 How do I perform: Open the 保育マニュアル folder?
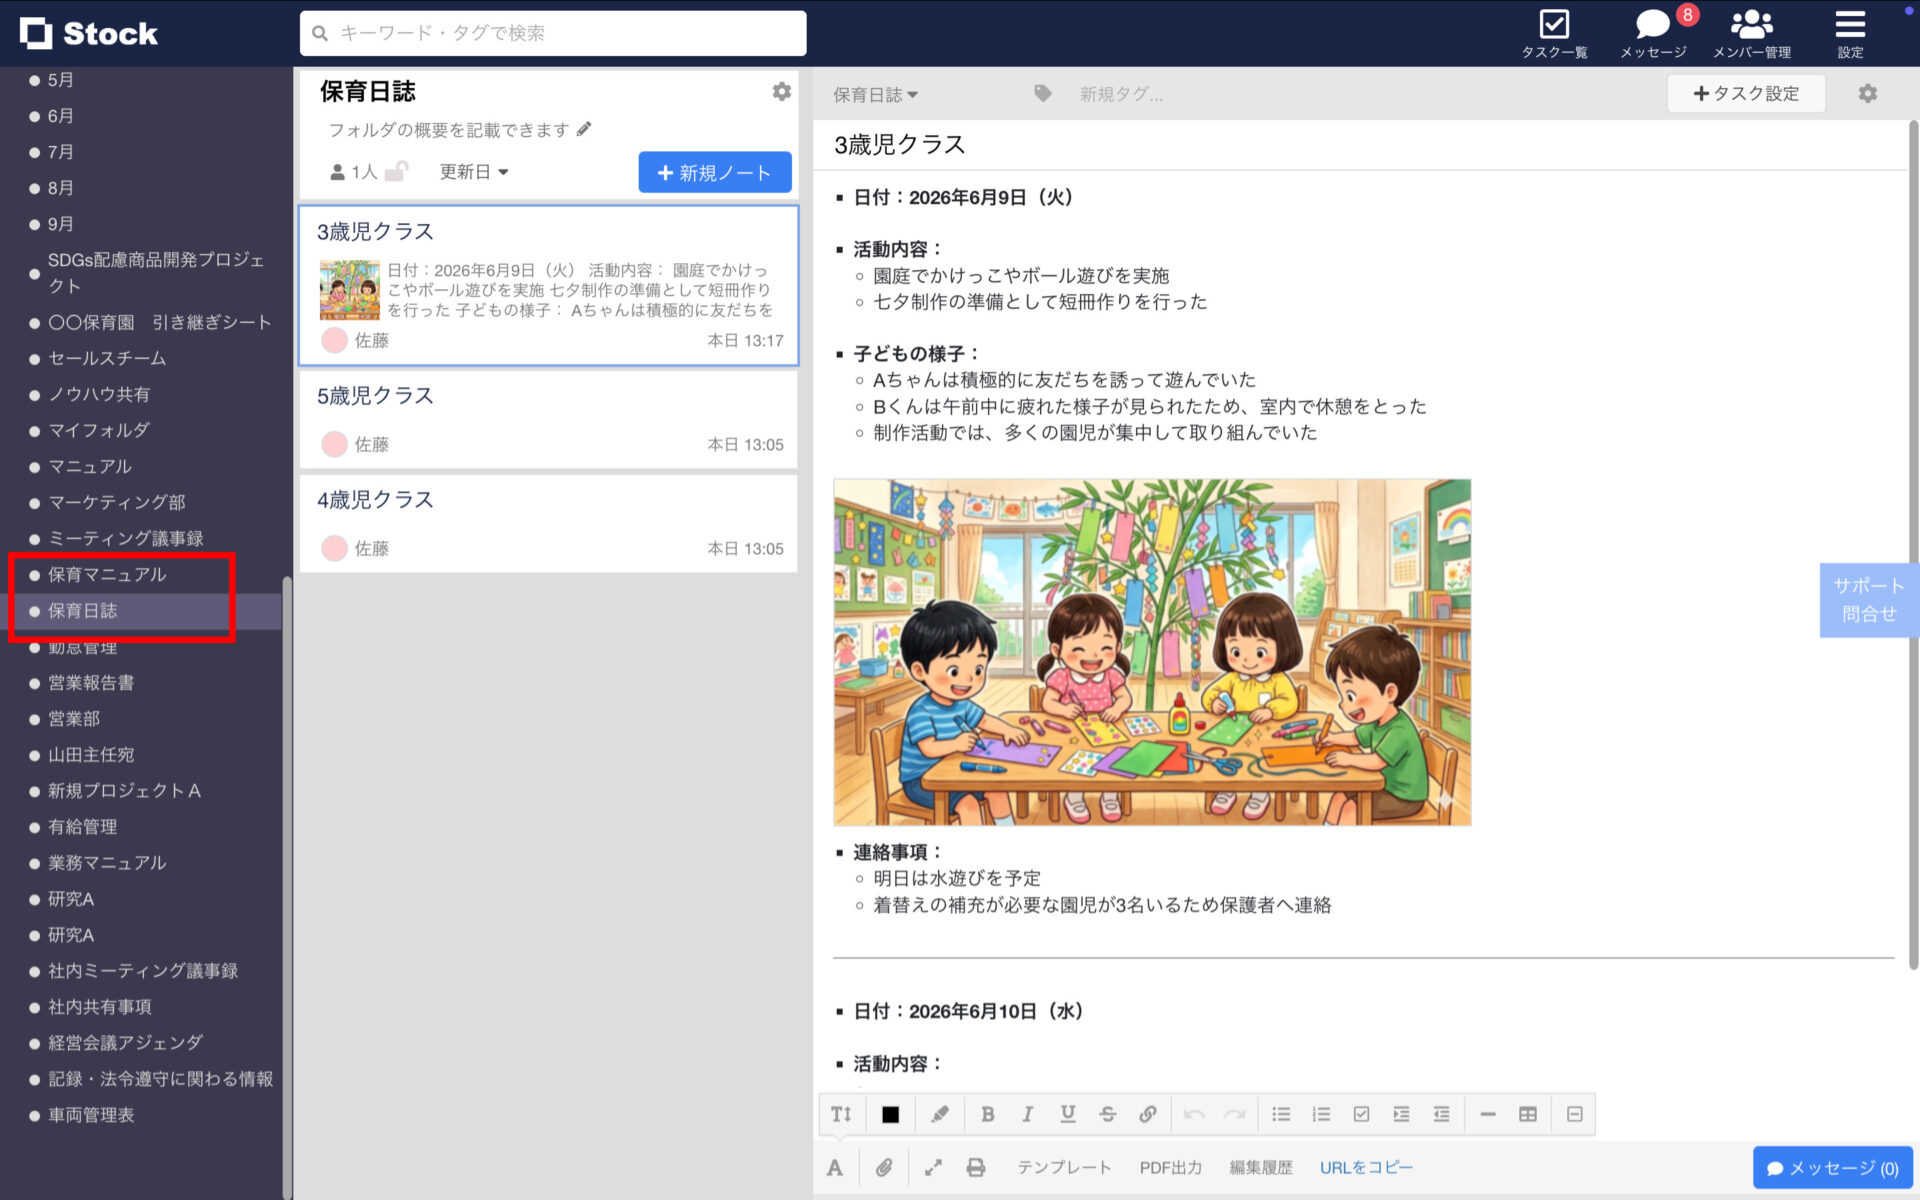[107, 574]
